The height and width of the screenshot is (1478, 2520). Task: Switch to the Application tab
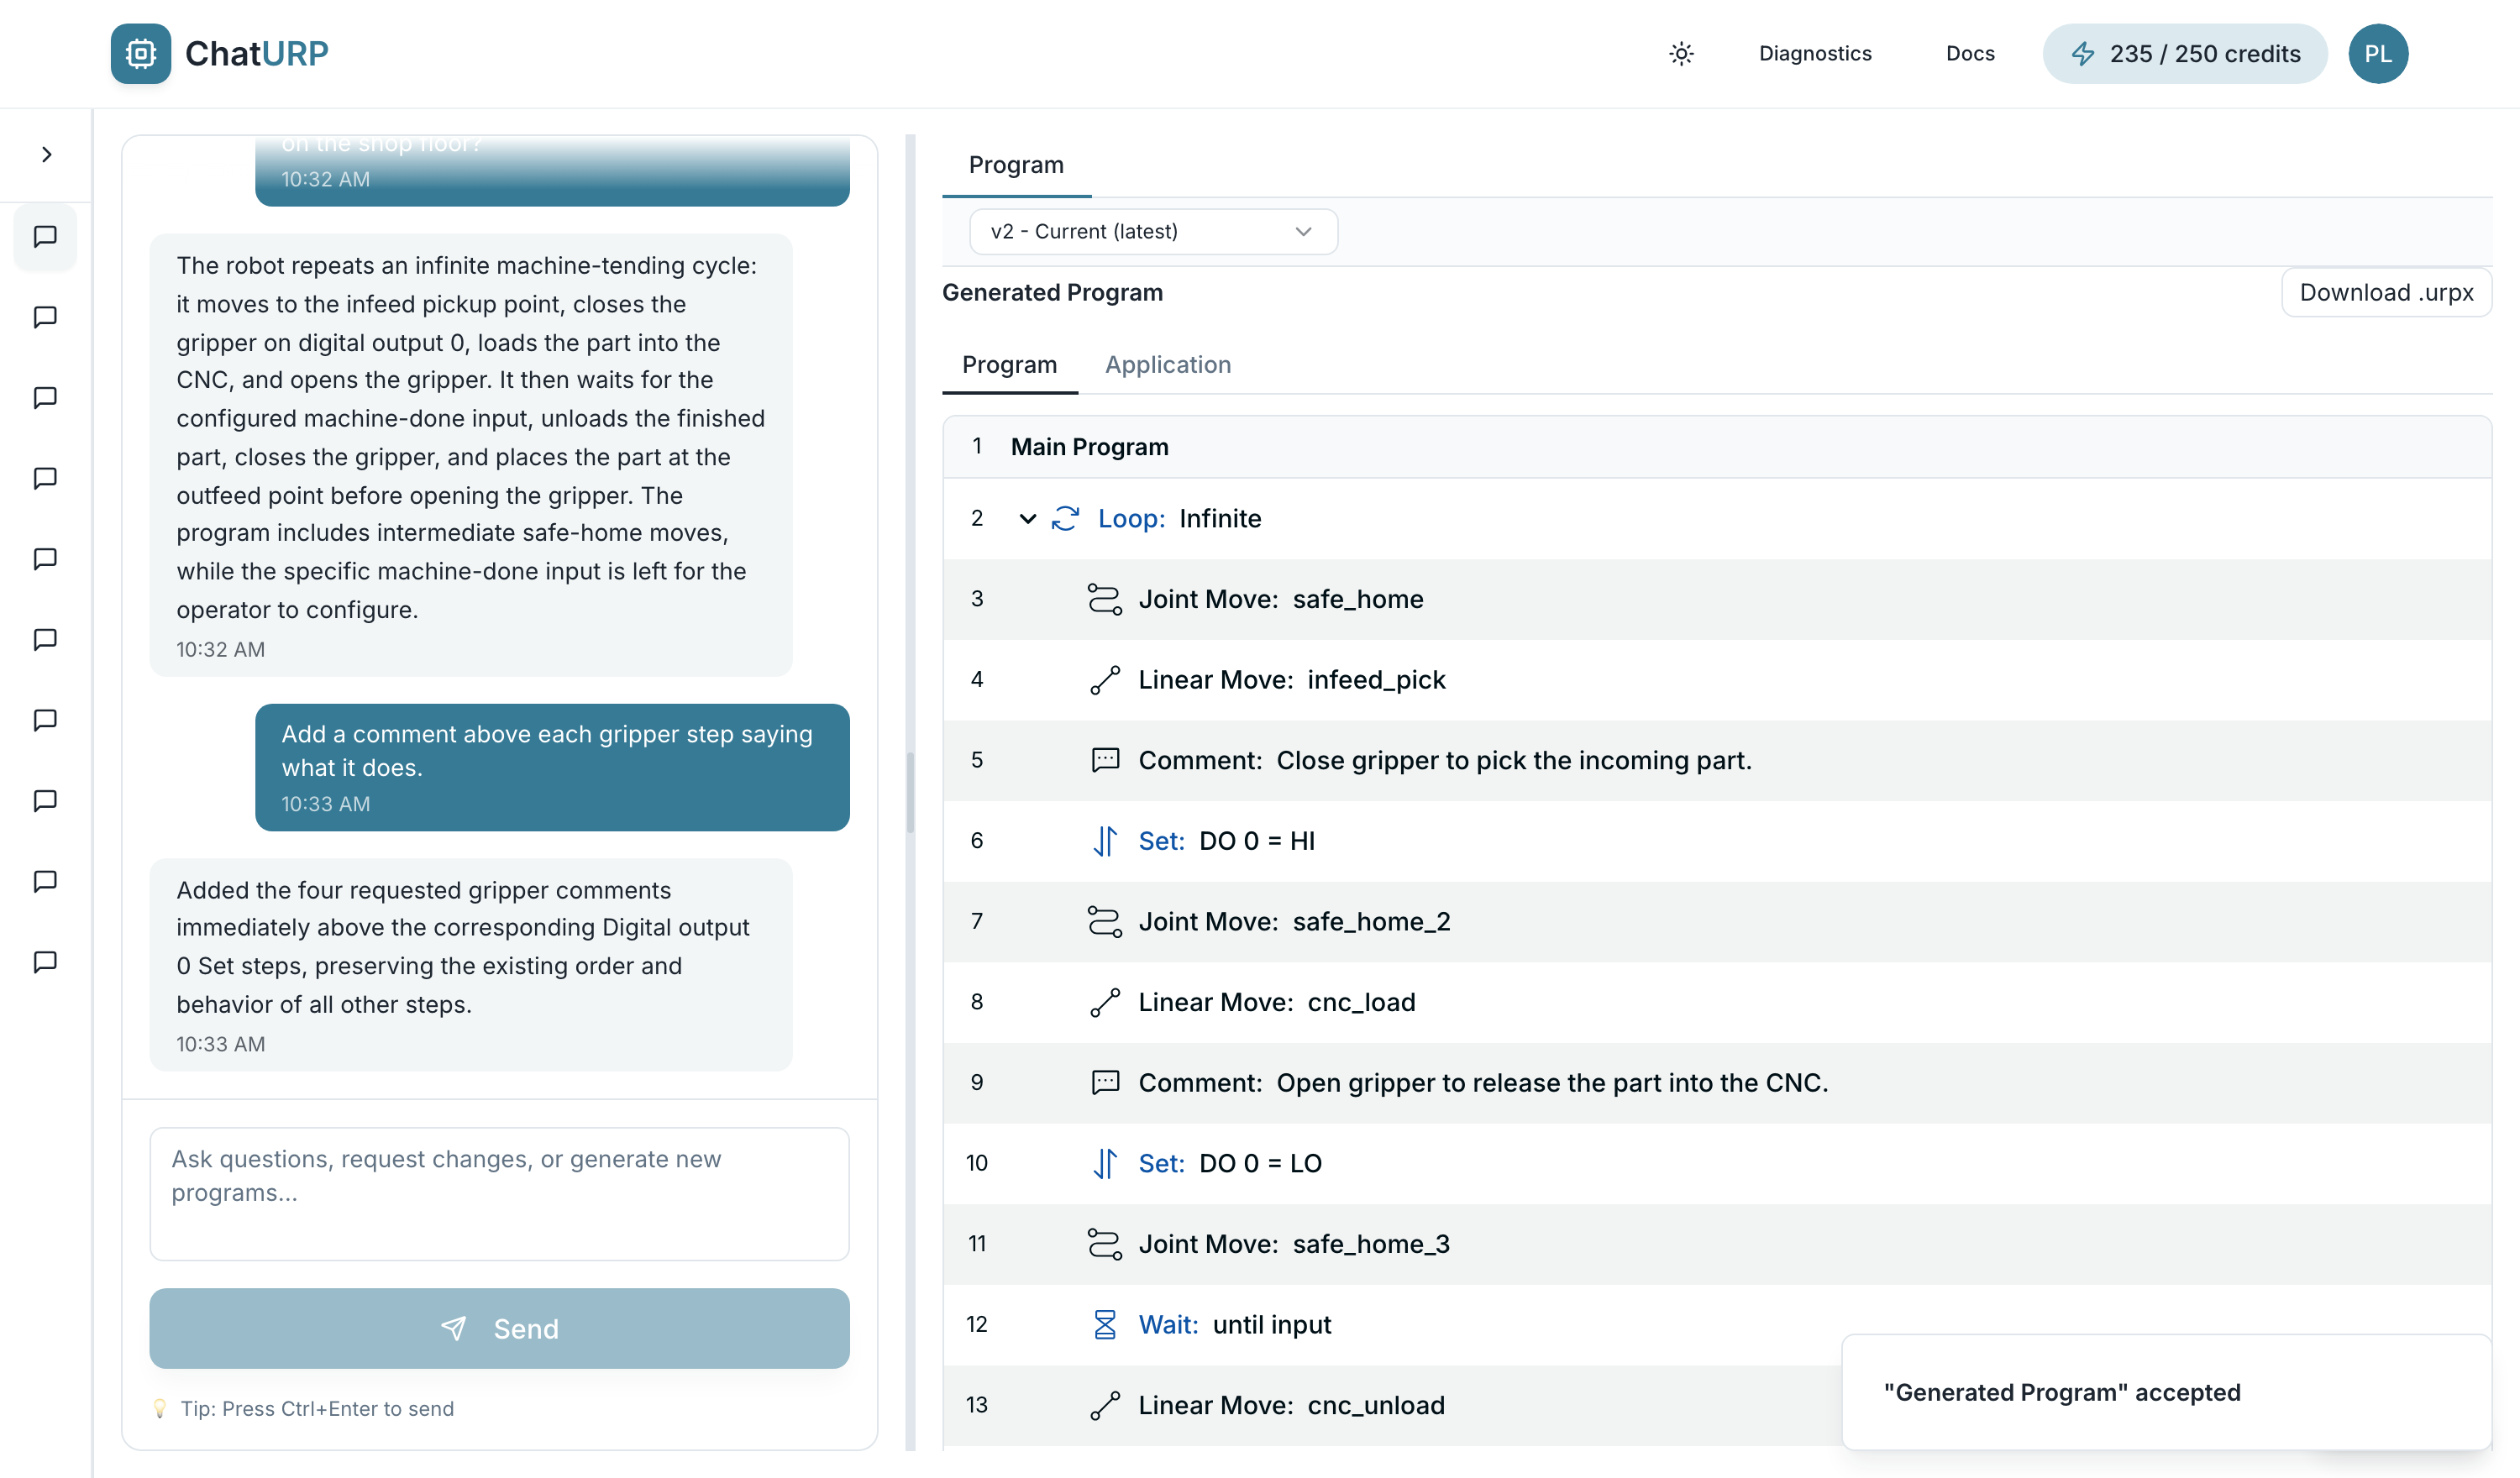[1168, 365]
